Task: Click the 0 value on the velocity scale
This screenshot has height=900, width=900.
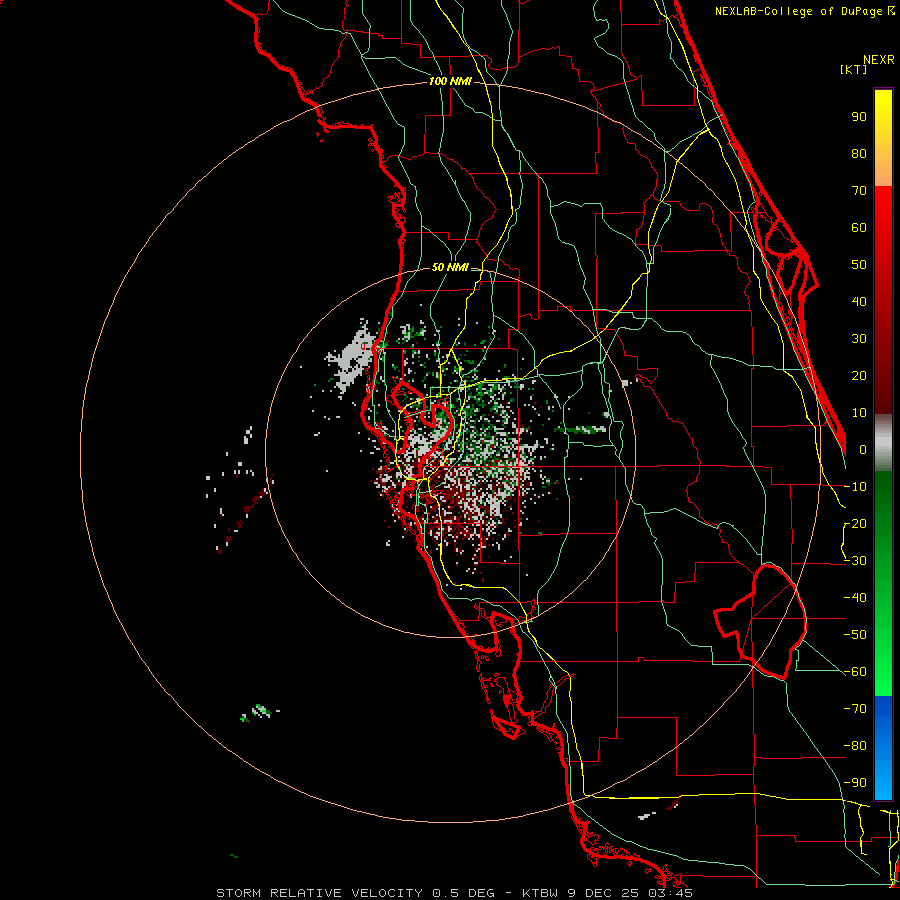Action: coord(863,449)
